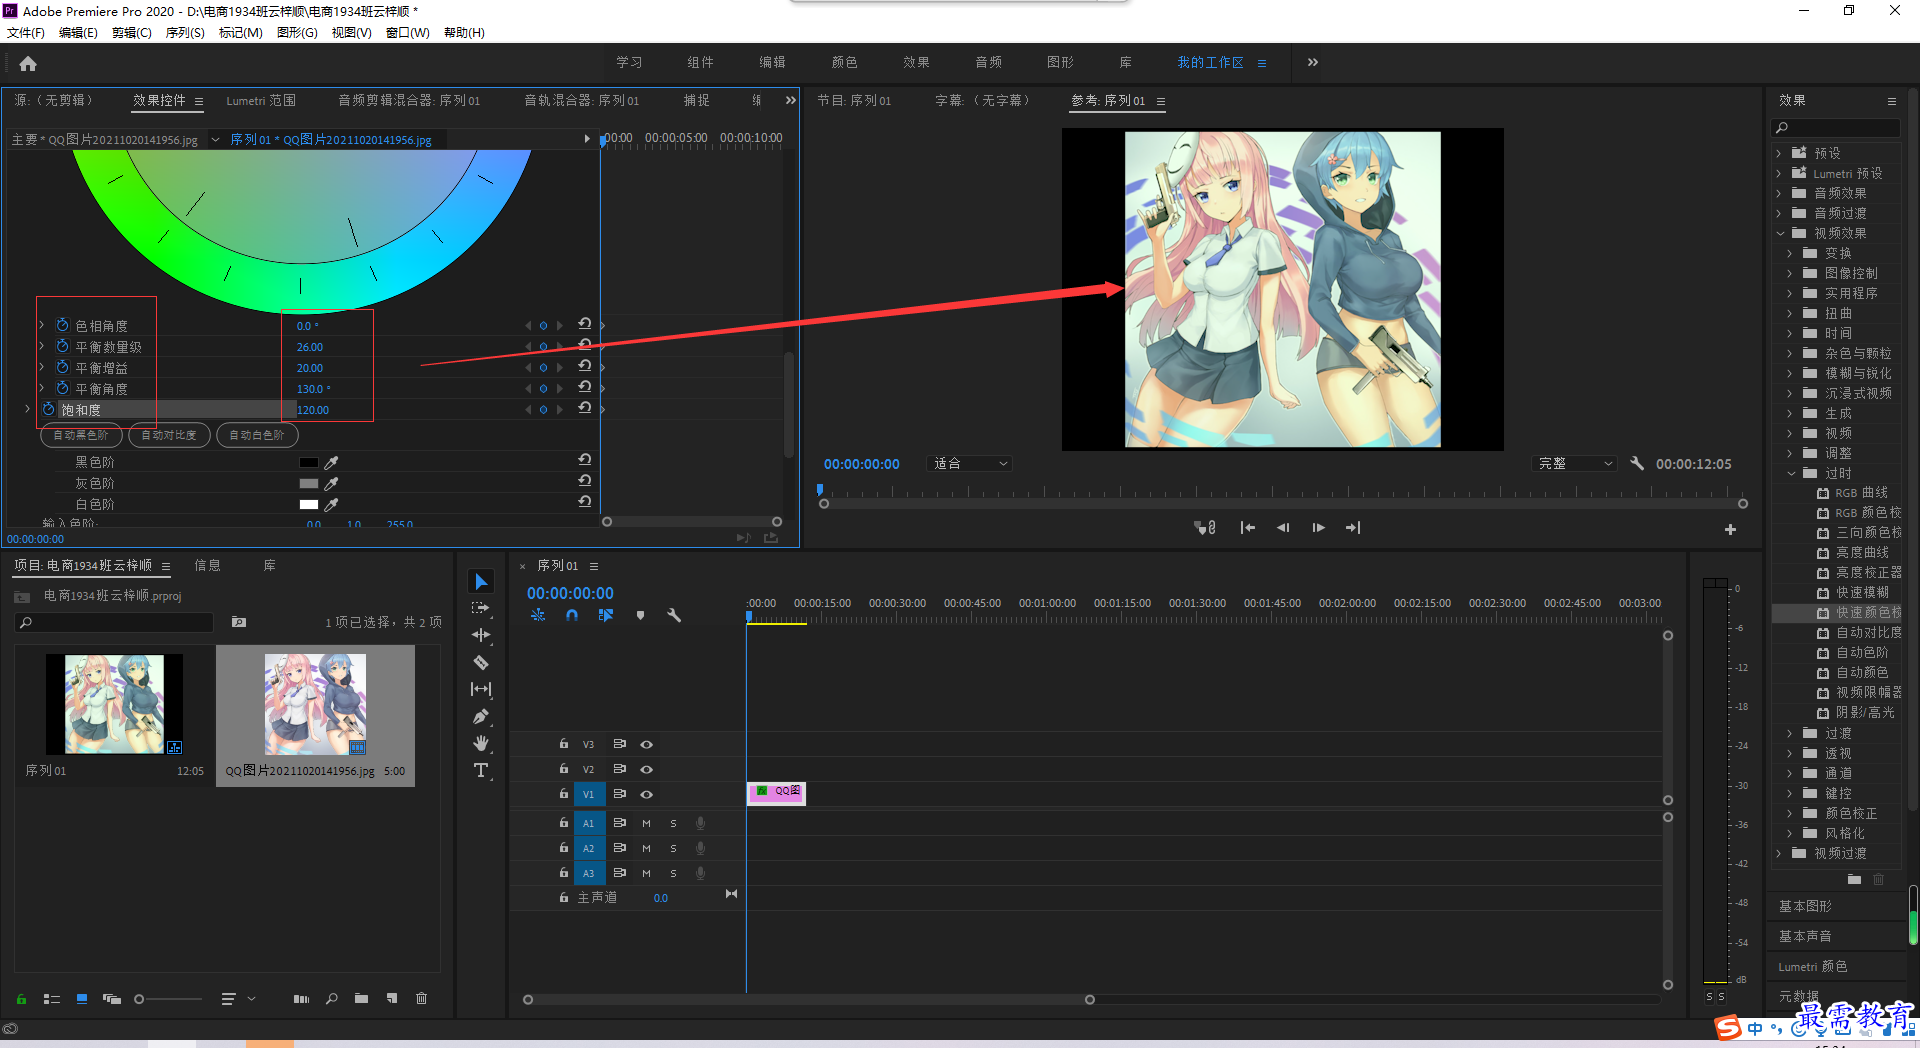Toggle linked selection in timeline
Image resolution: width=1920 pixels, height=1048 pixels.
click(x=606, y=616)
